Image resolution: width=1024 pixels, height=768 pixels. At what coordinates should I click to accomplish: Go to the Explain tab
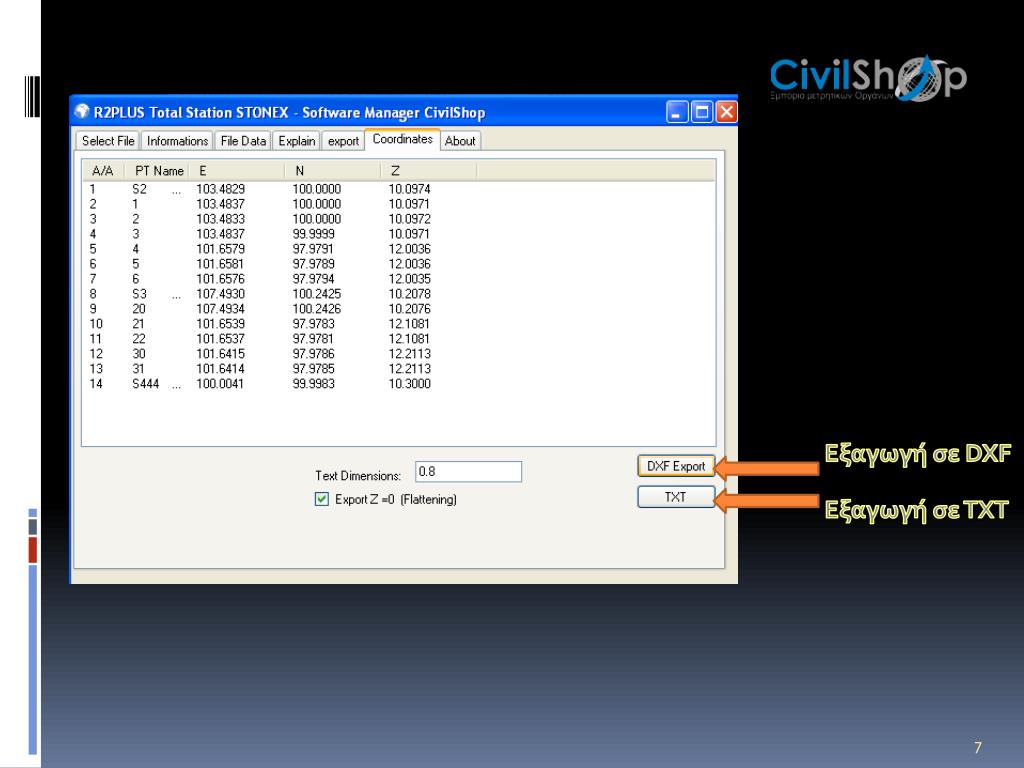coord(296,141)
